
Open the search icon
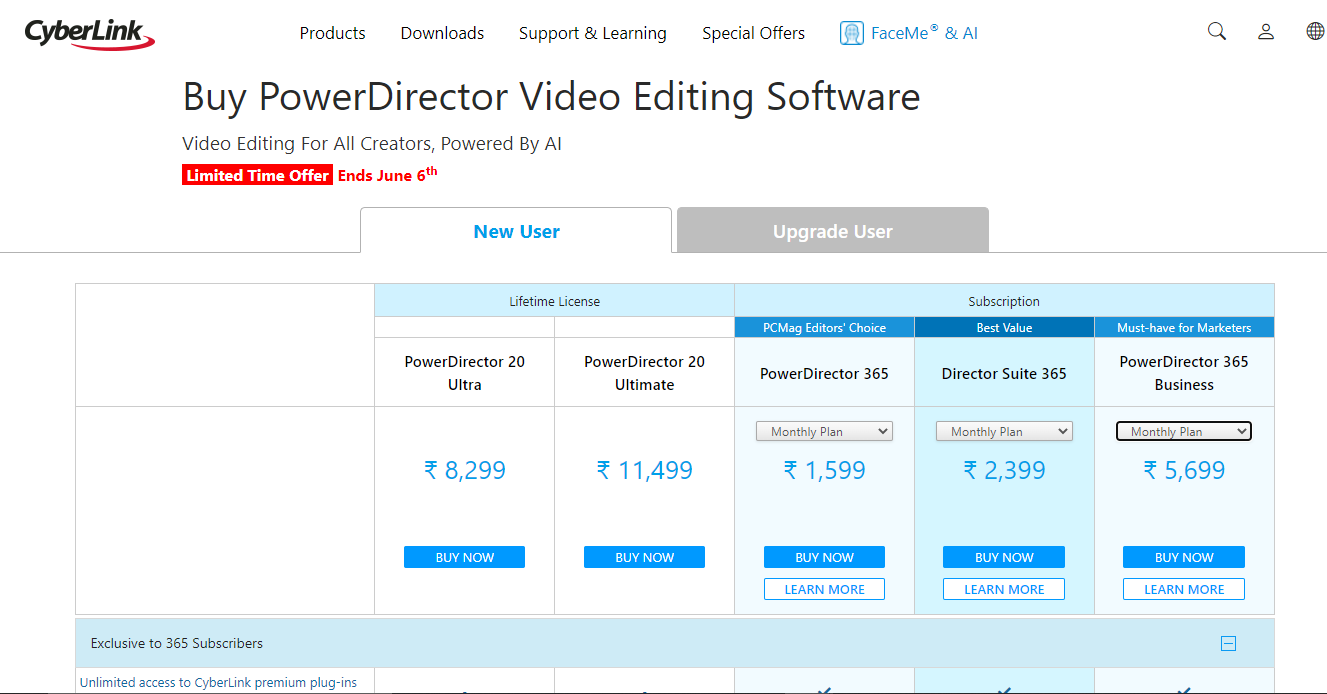1217,32
